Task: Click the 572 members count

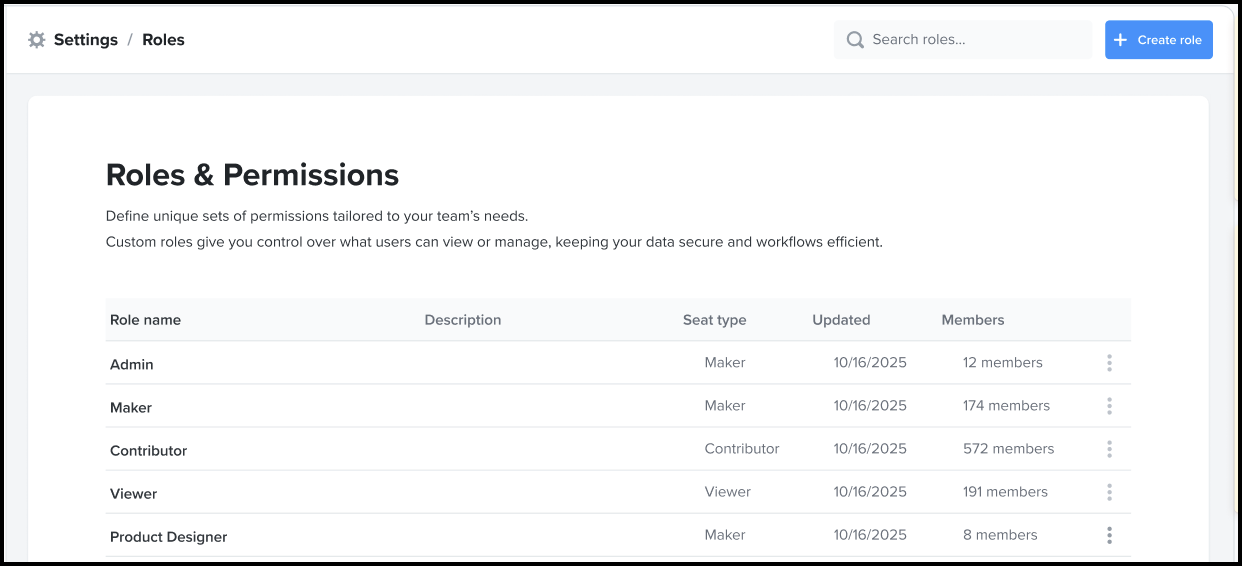Action: pos(1009,449)
